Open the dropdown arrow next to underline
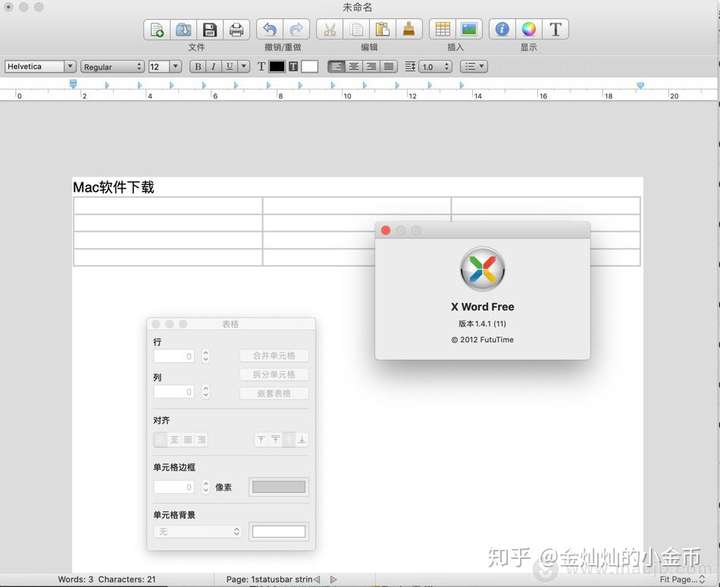This screenshot has height=587, width=720. [244, 67]
